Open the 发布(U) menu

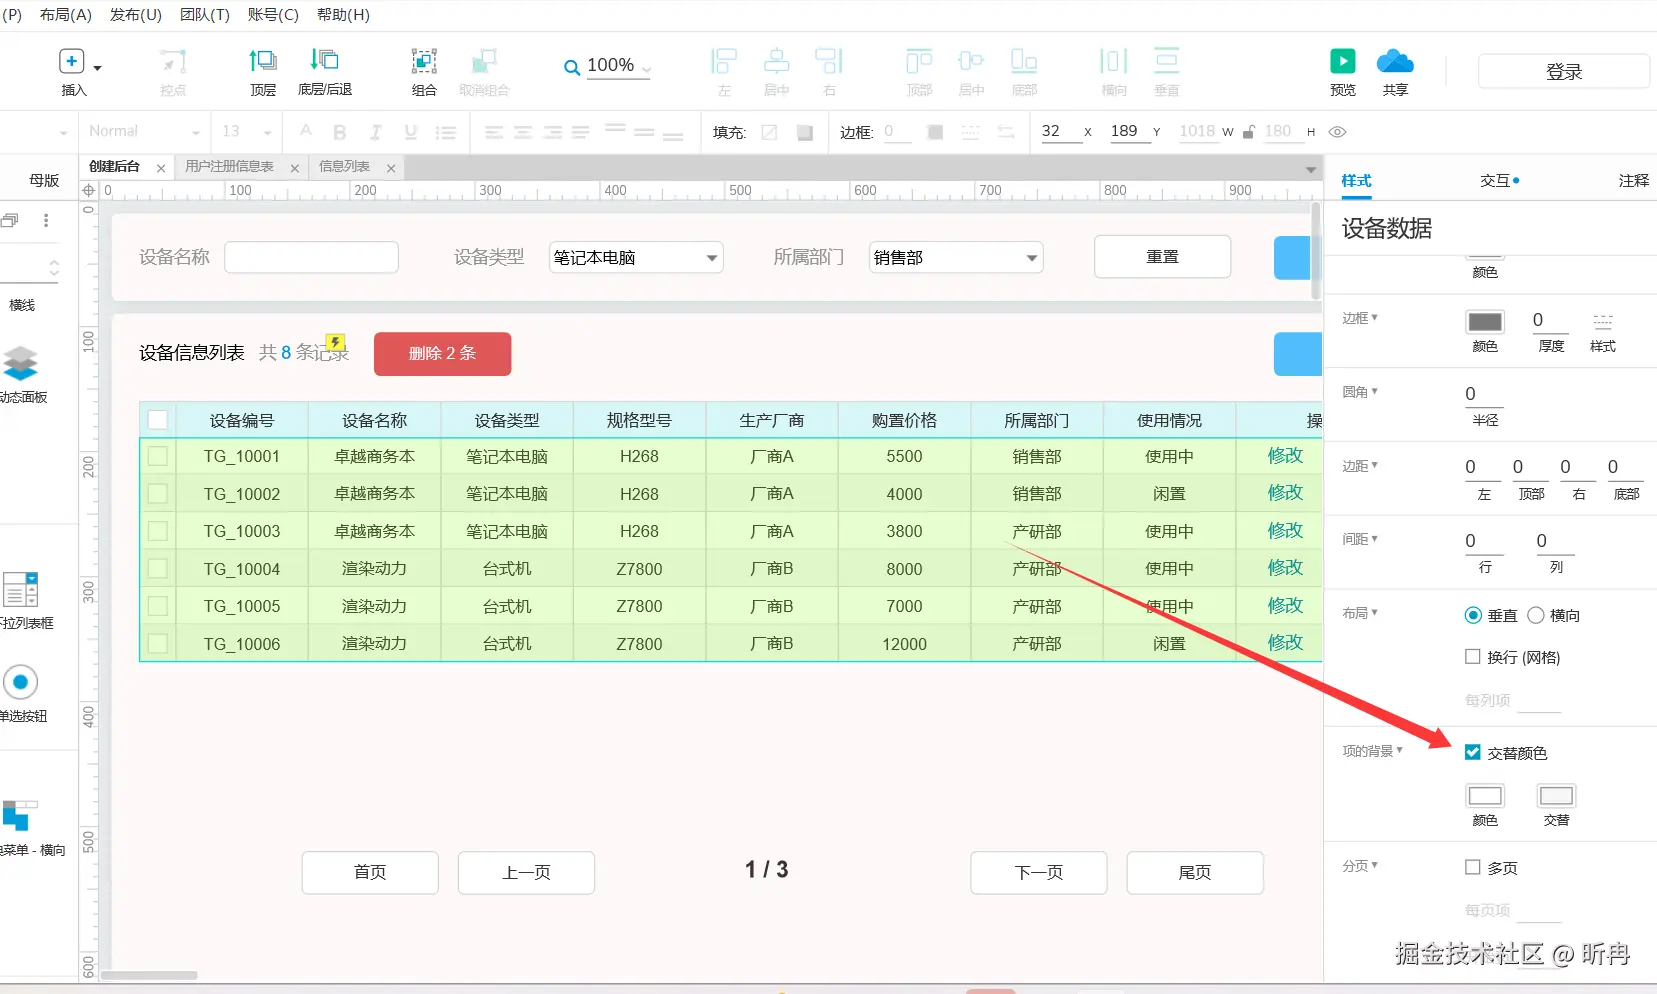(135, 15)
